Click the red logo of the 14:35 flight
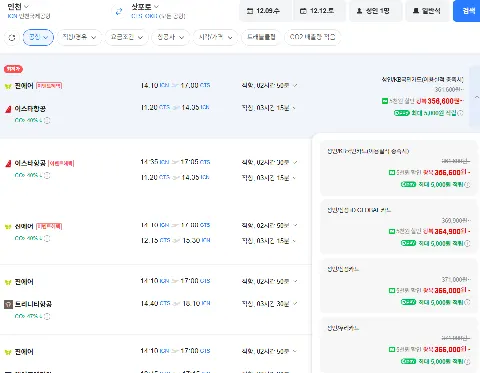Viewport: 480px width, 373px height. (8, 164)
